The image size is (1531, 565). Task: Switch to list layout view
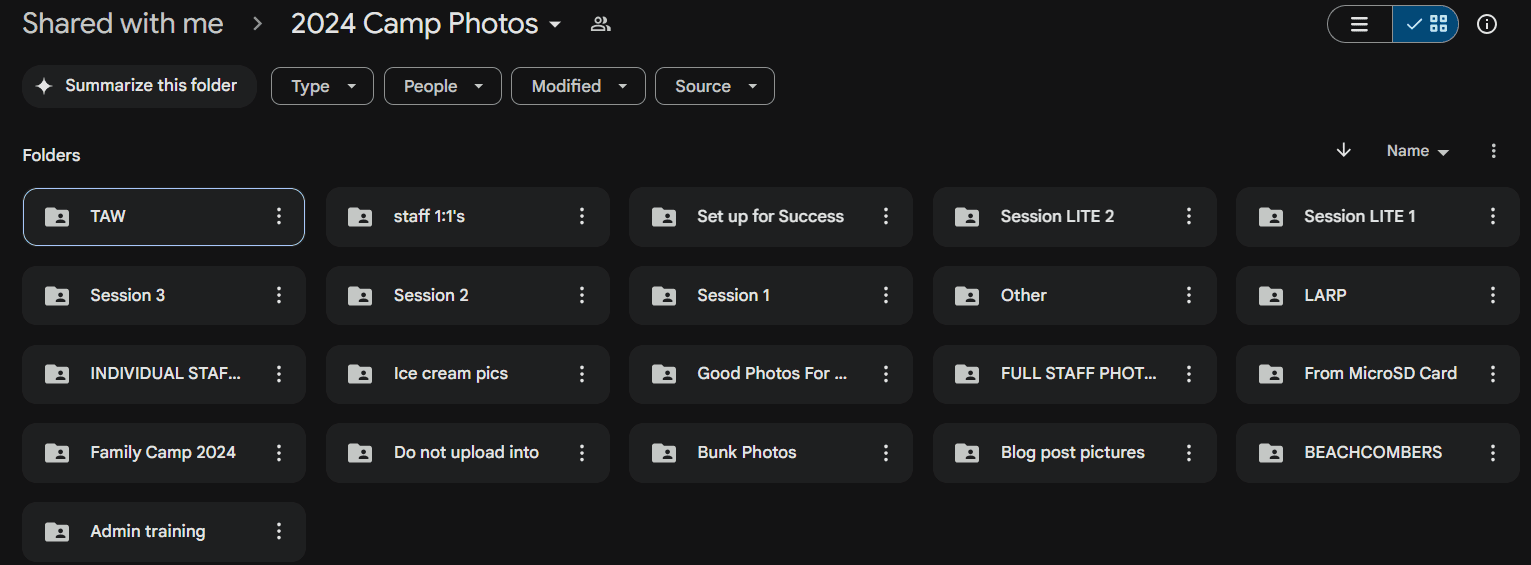(1359, 25)
